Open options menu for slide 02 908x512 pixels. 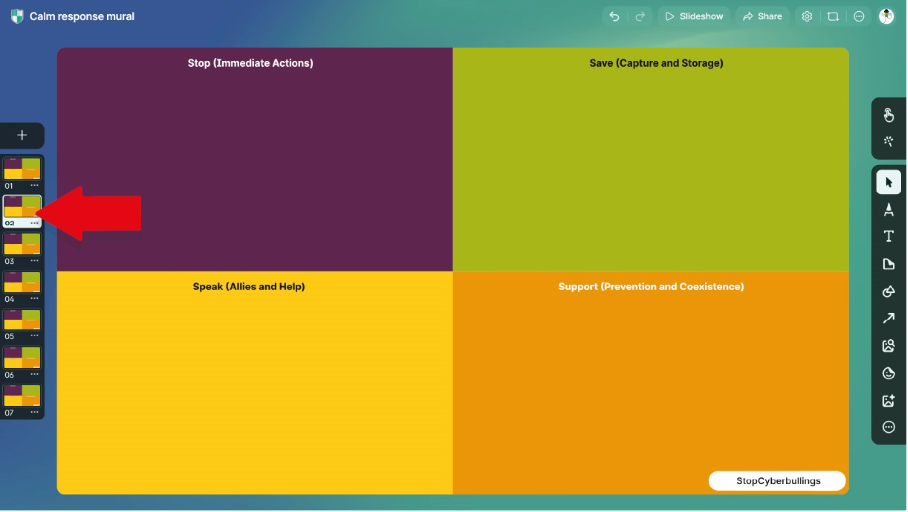35,223
